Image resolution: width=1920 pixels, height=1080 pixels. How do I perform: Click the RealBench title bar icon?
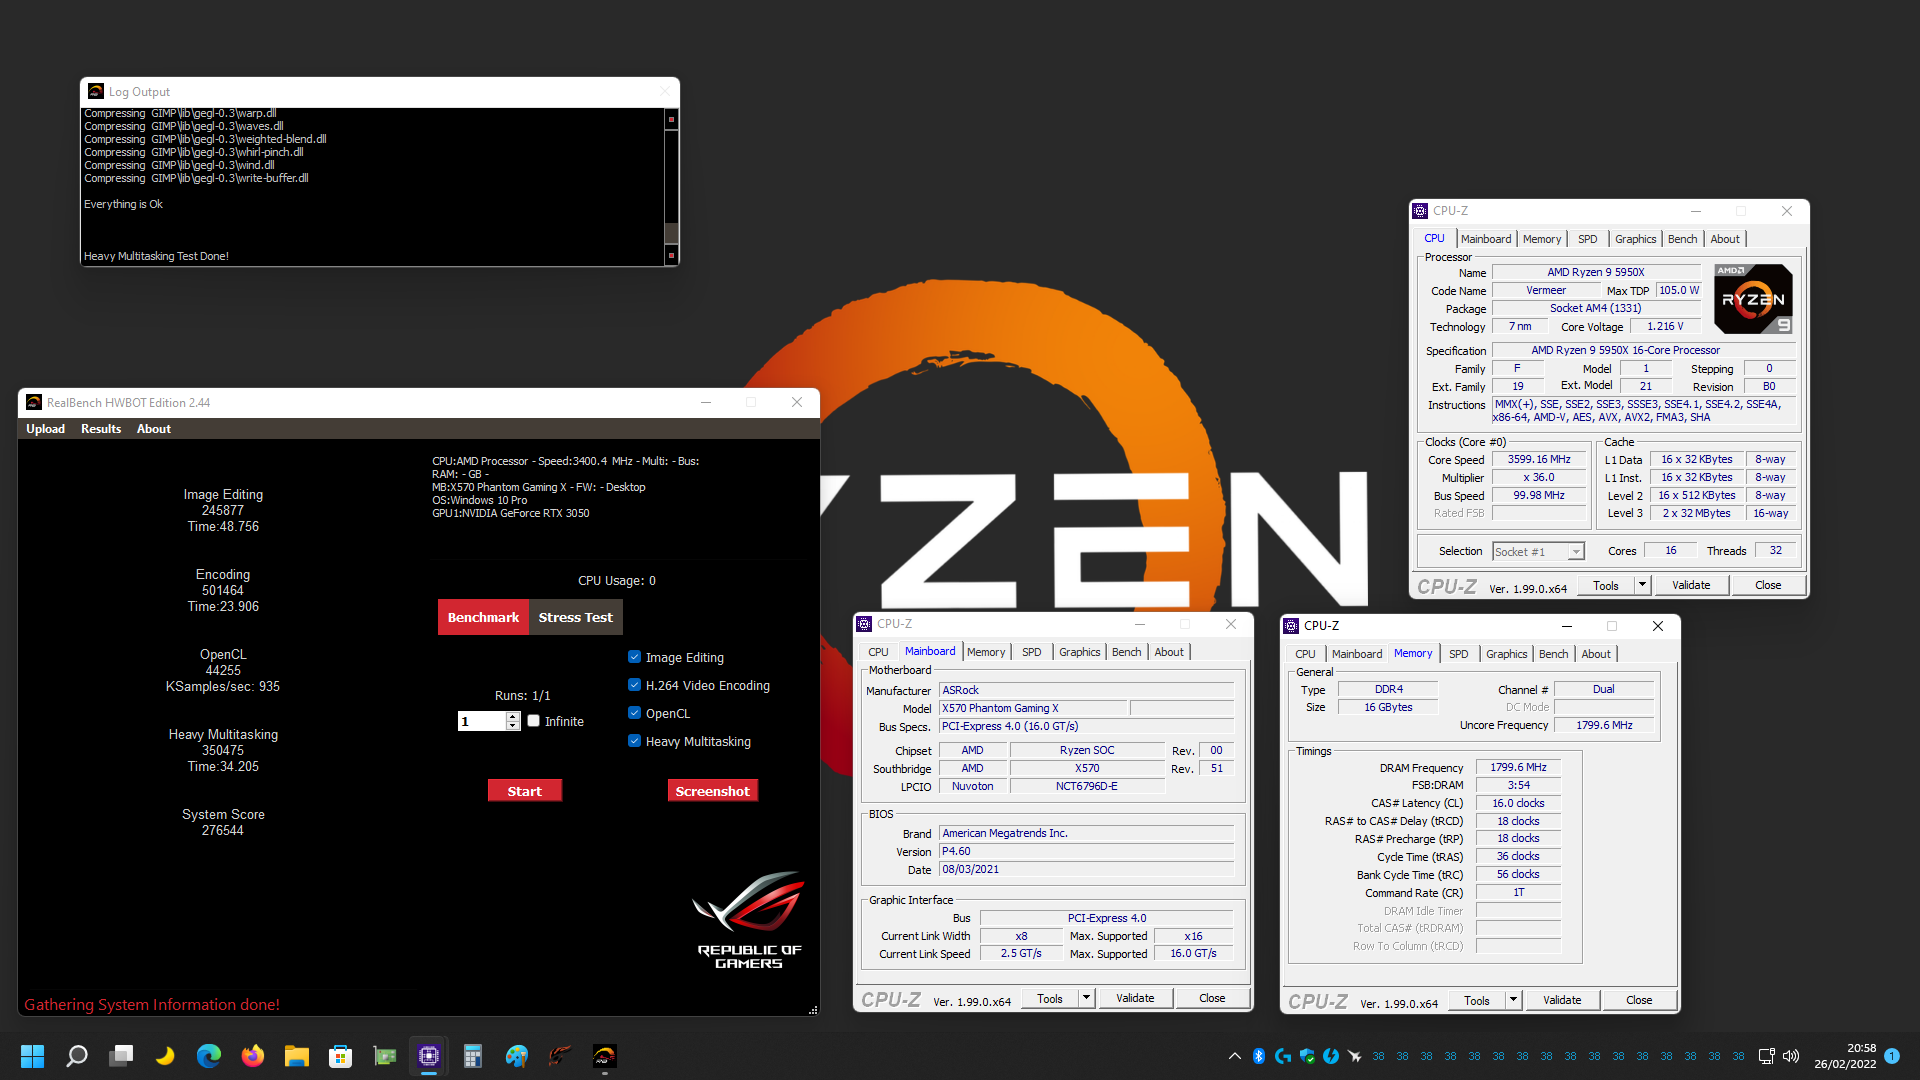pyautogui.click(x=34, y=402)
